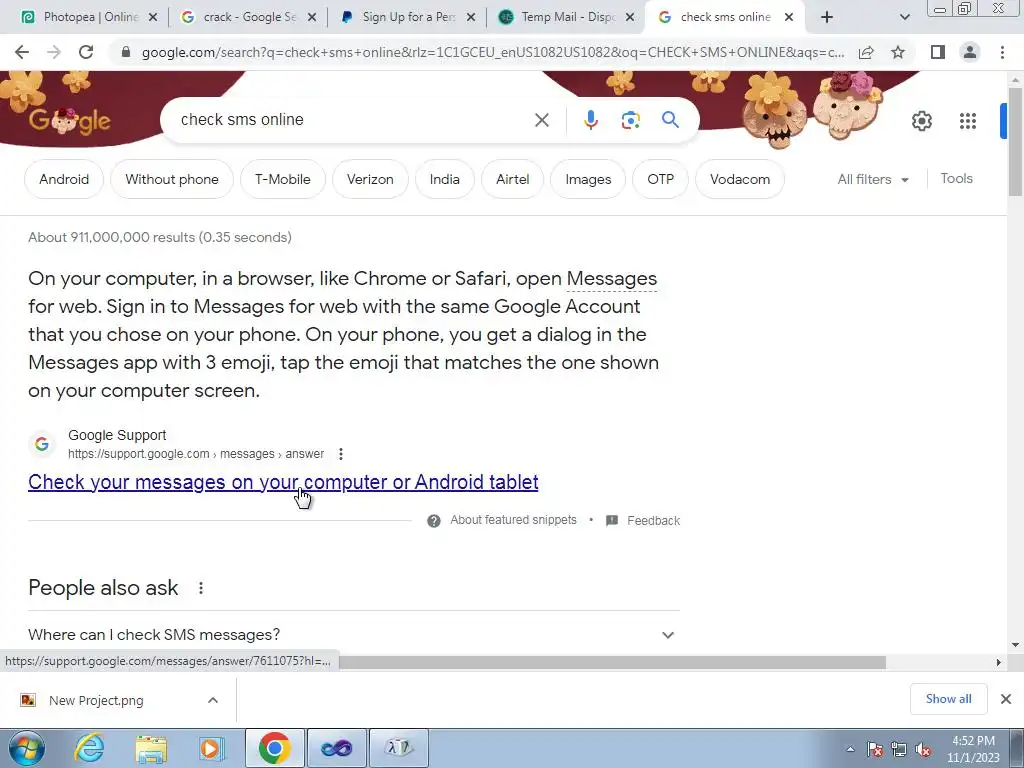Select the Airtel filter chip
Image resolution: width=1024 pixels, height=768 pixels.
[513, 179]
